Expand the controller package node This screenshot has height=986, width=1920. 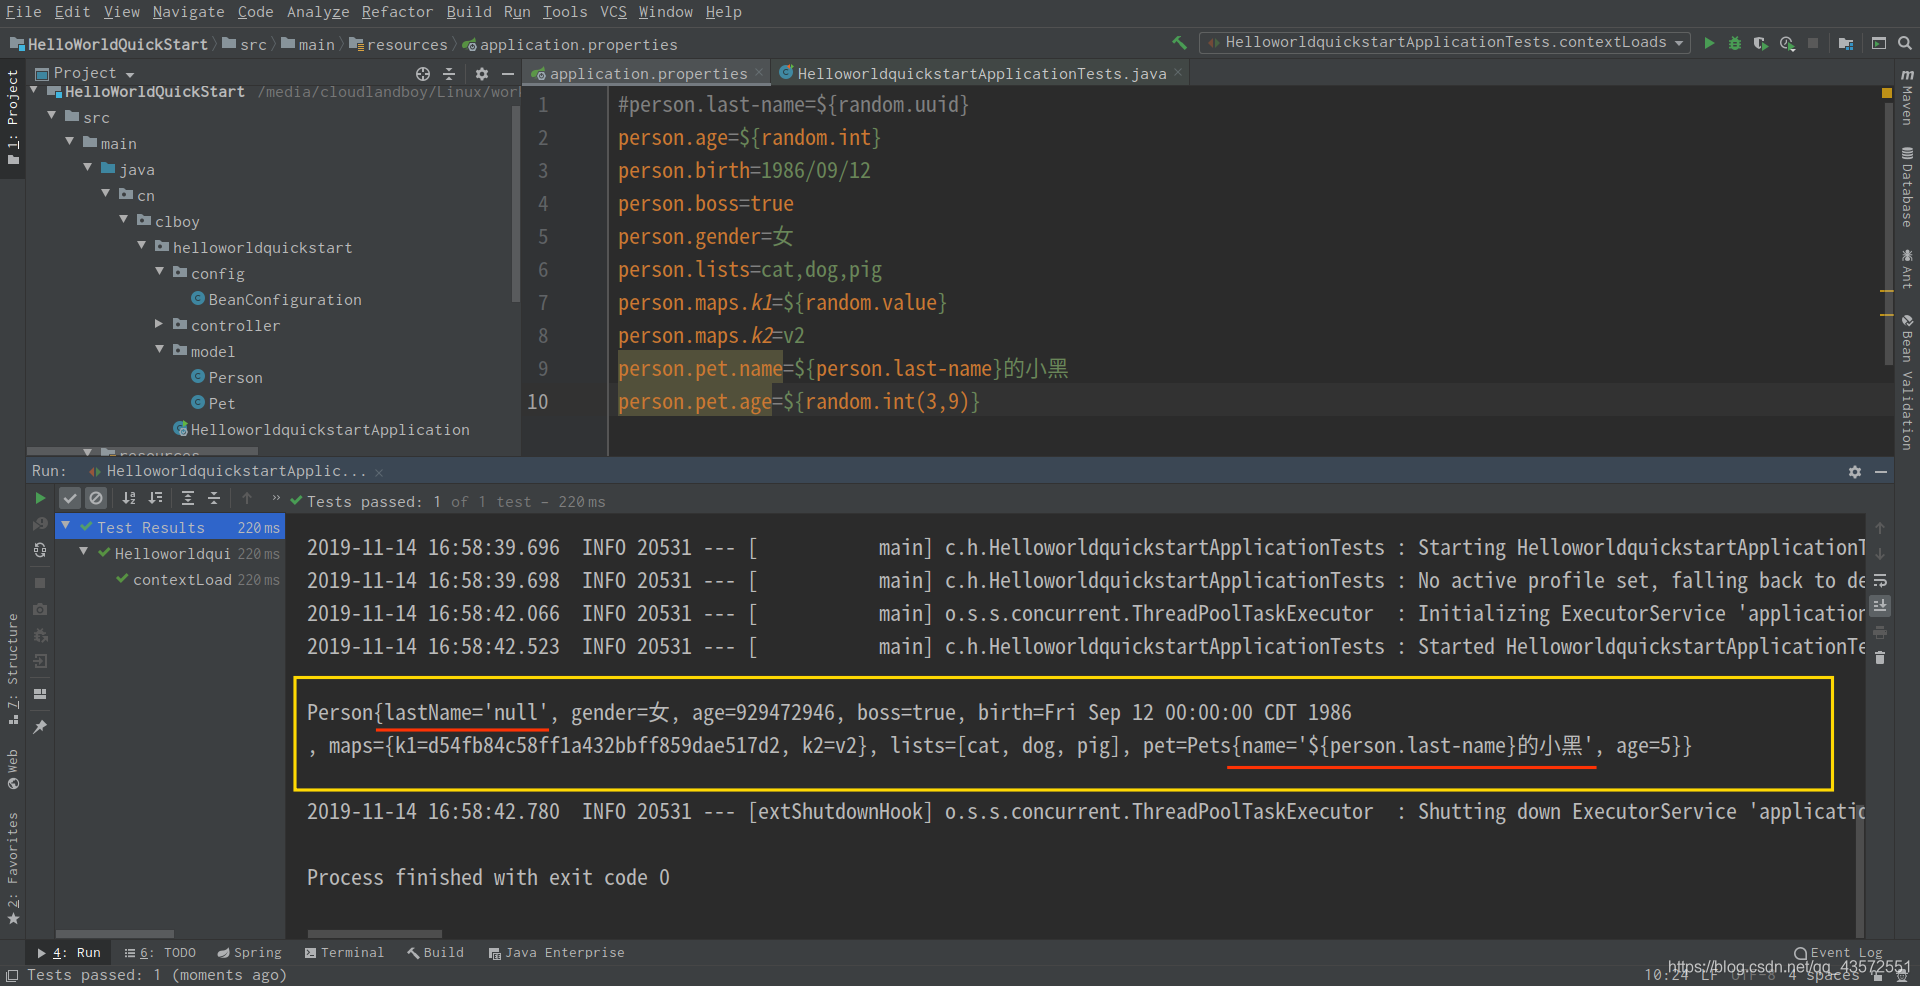coord(160,325)
